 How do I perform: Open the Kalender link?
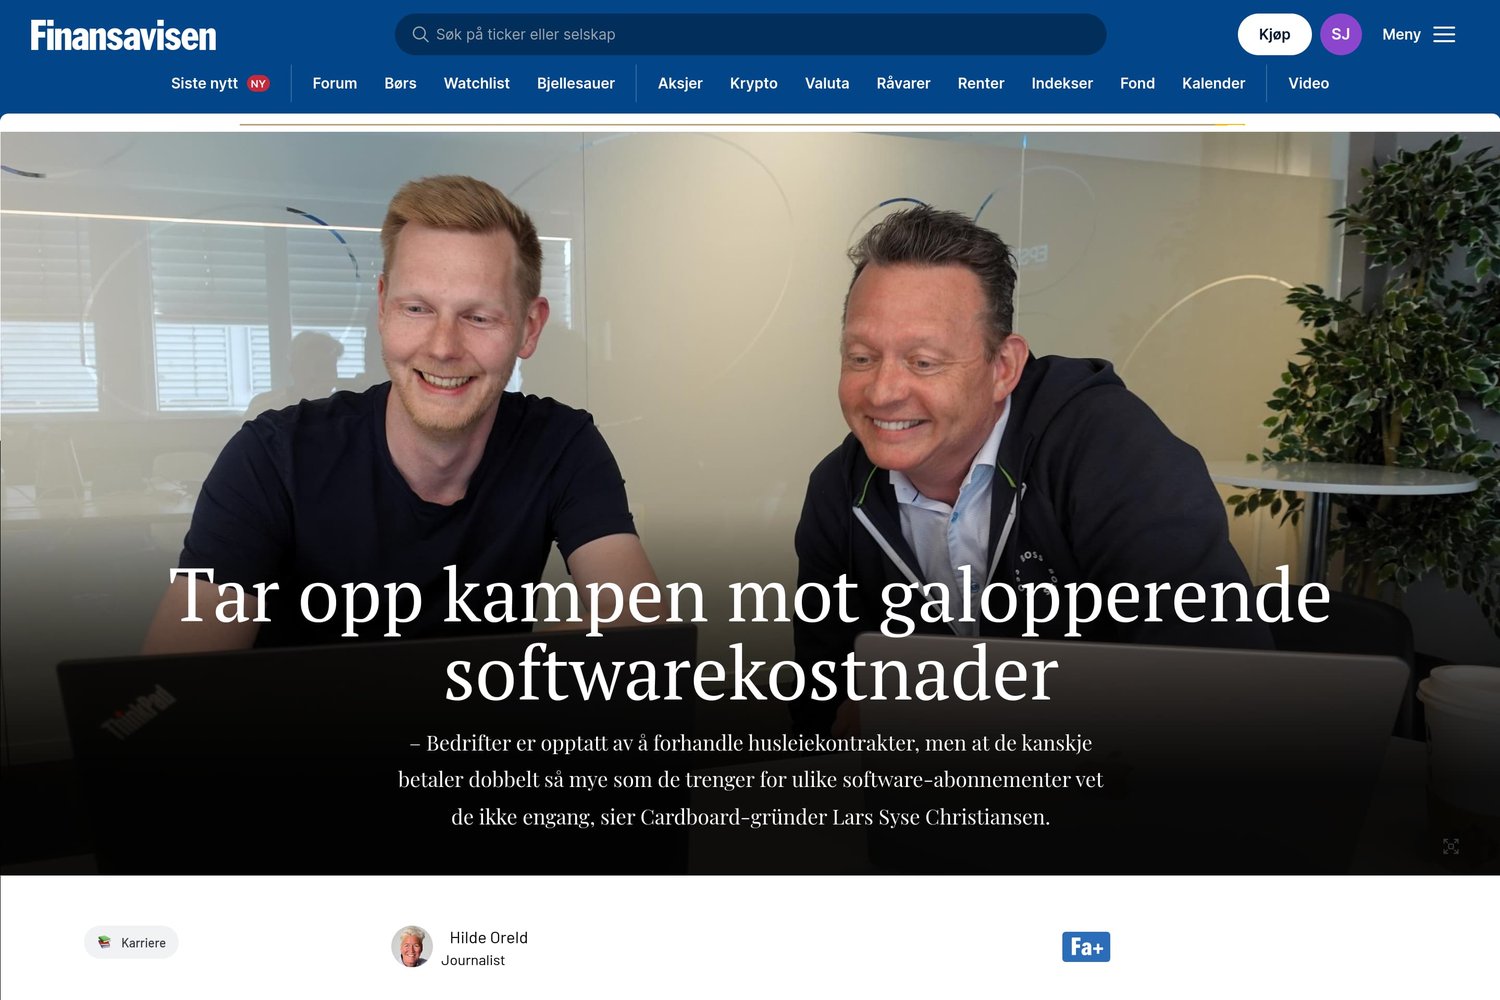pyautogui.click(x=1213, y=84)
